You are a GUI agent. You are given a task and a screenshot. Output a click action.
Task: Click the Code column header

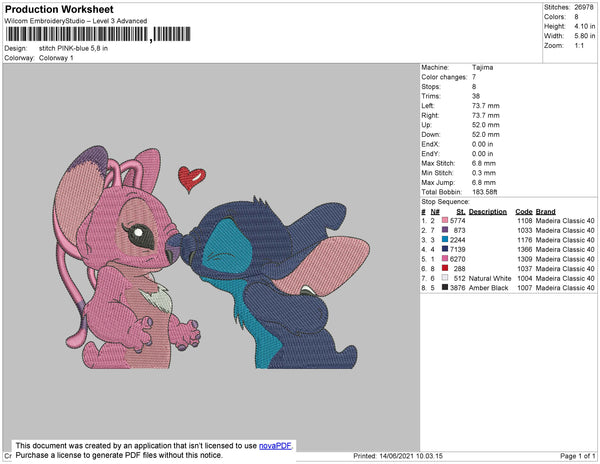point(523,212)
